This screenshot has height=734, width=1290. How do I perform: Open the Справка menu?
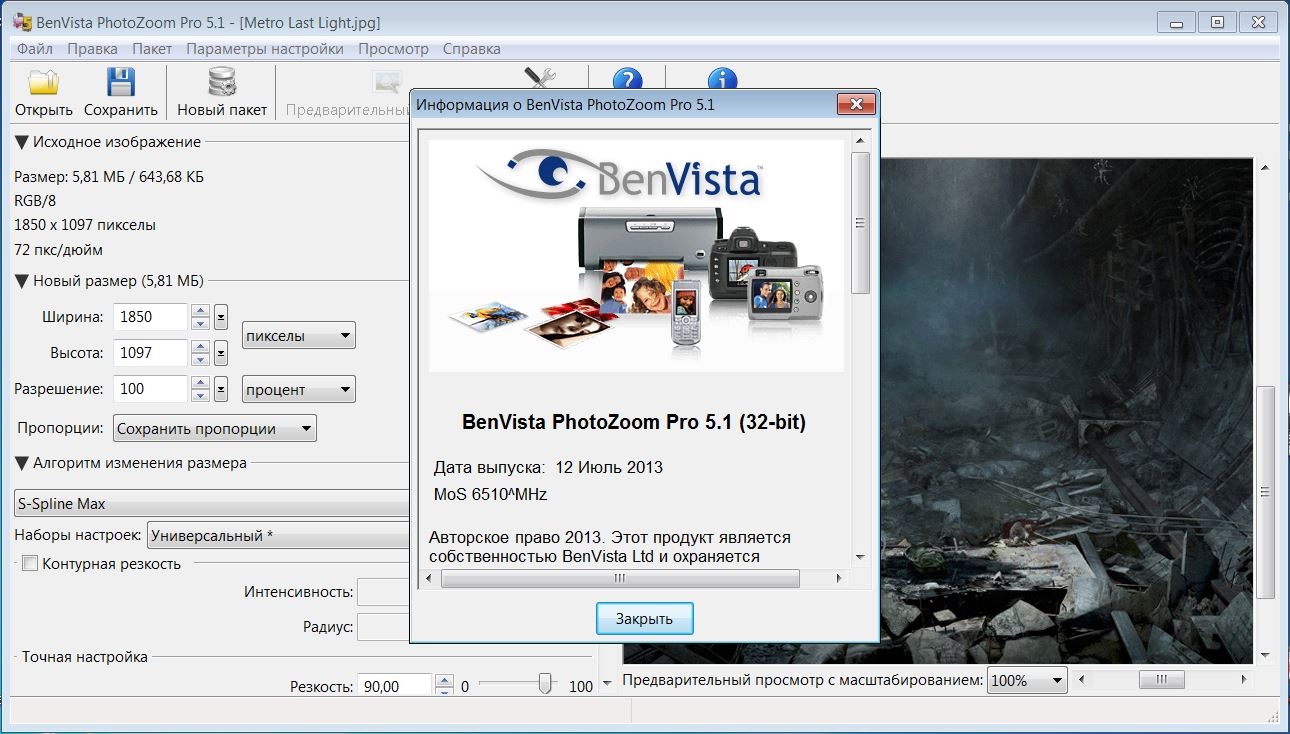pyautogui.click(x=471, y=48)
